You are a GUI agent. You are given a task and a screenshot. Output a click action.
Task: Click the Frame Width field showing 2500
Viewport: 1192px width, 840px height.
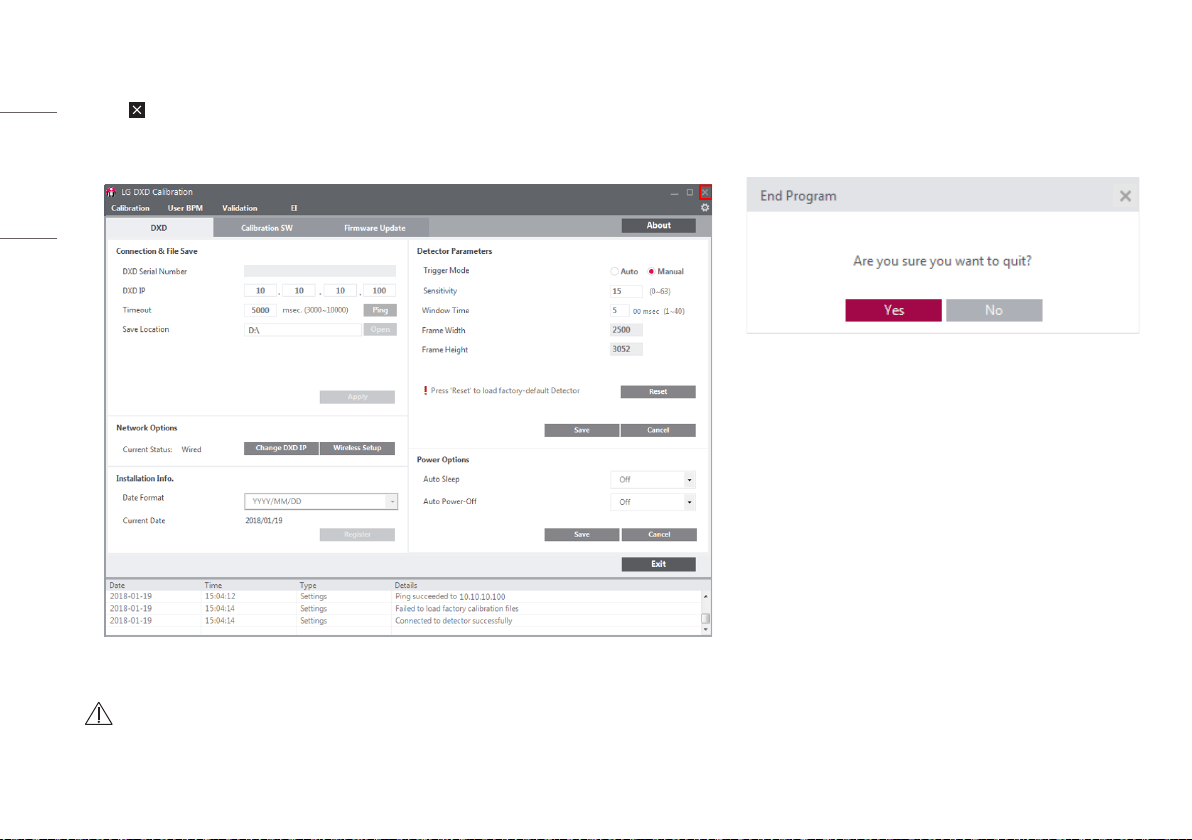626,330
